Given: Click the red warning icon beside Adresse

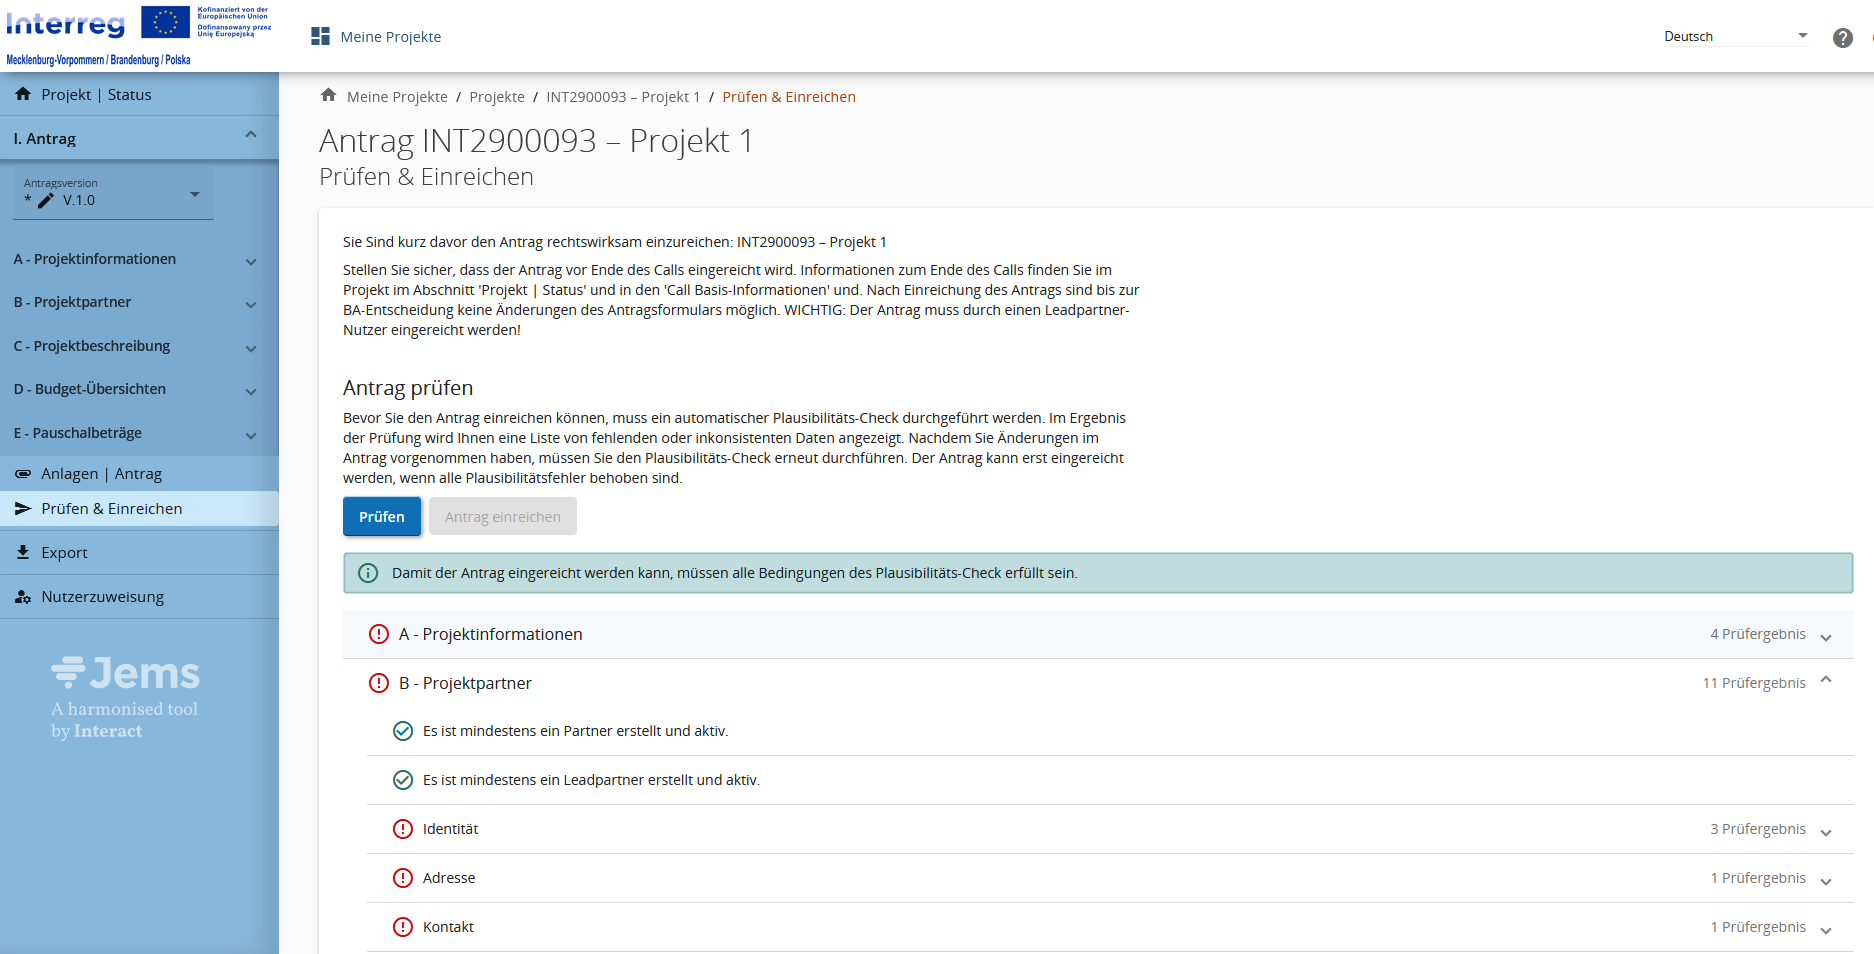Looking at the screenshot, I should pos(403,878).
